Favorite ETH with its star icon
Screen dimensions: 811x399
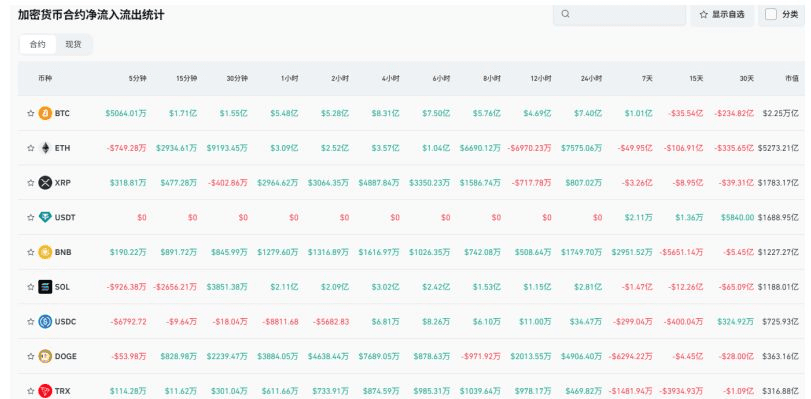click(31, 147)
